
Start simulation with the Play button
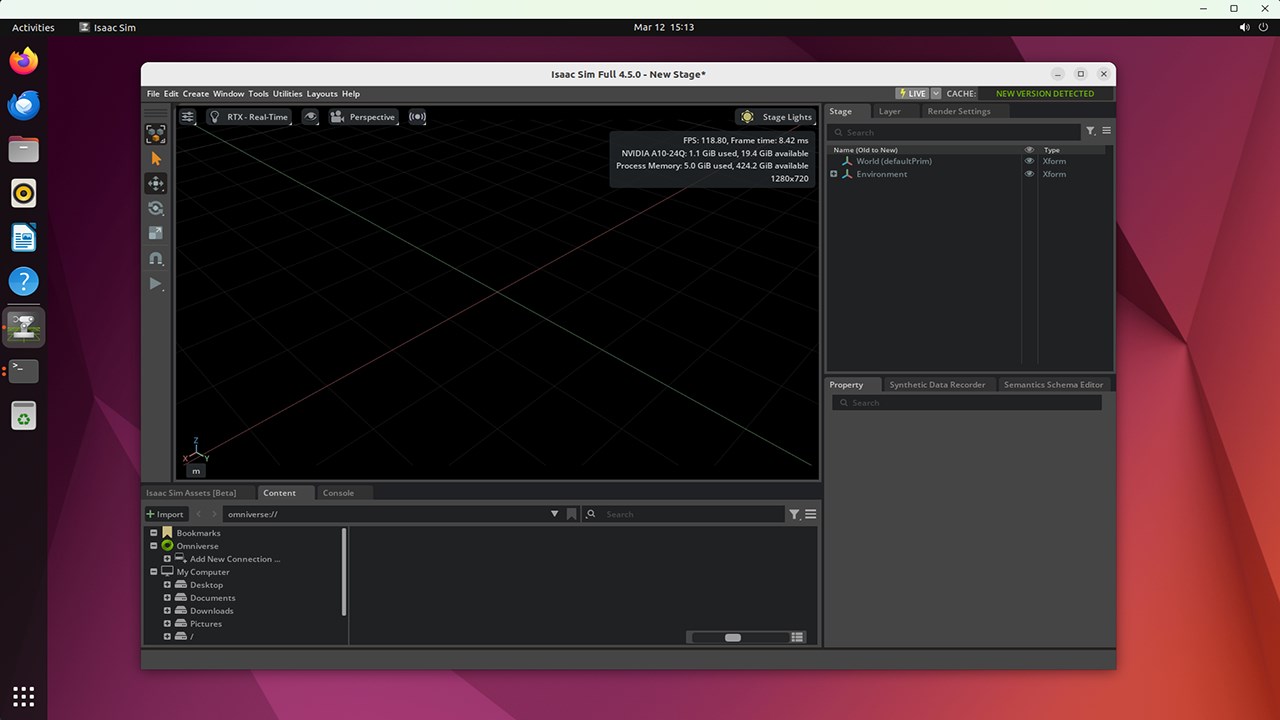156,284
